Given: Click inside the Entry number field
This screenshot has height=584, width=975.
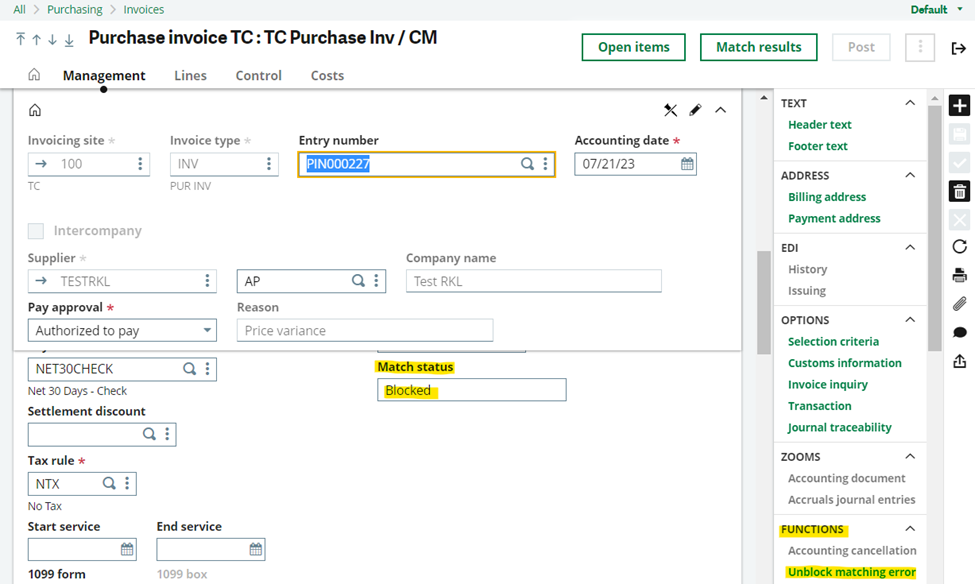Looking at the screenshot, I should 400,163.
